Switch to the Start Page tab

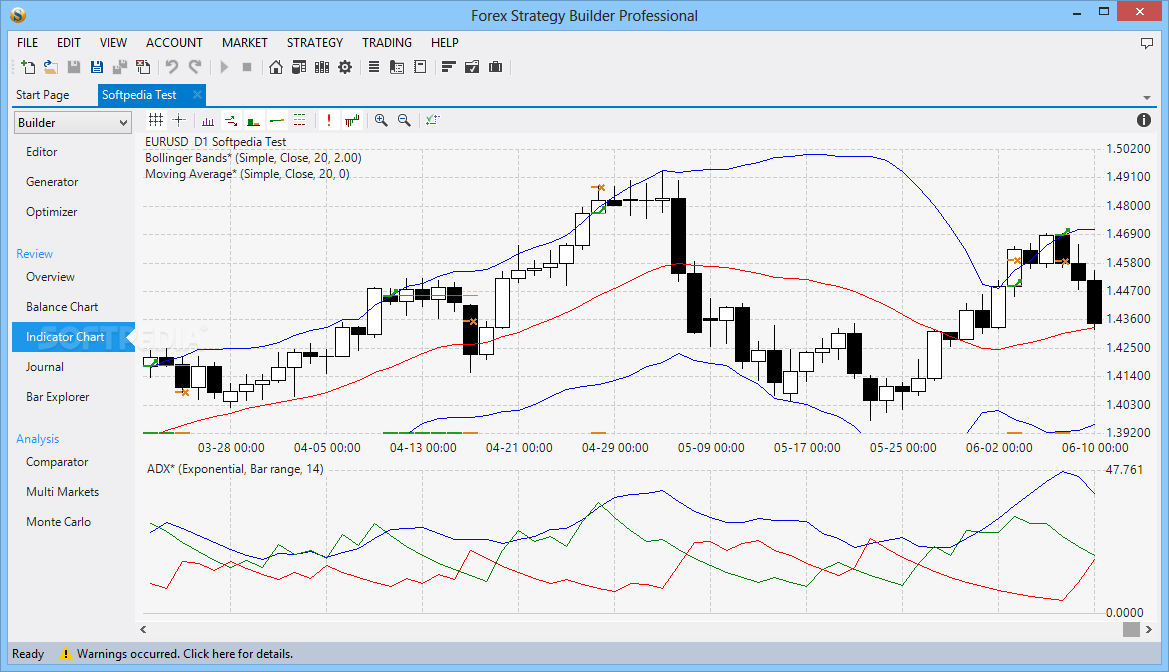point(42,95)
